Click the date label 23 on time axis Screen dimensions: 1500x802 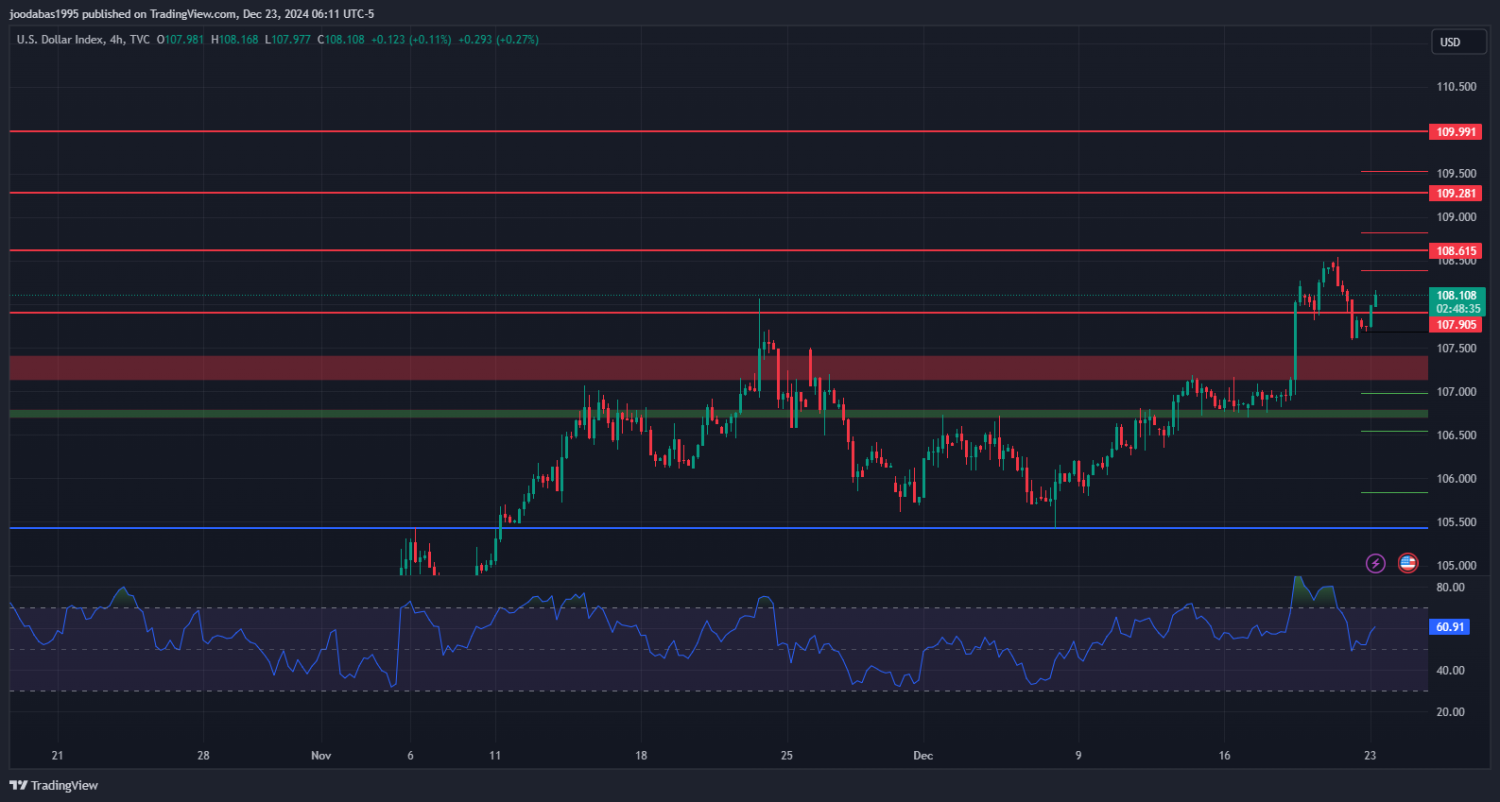coord(1371,755)
